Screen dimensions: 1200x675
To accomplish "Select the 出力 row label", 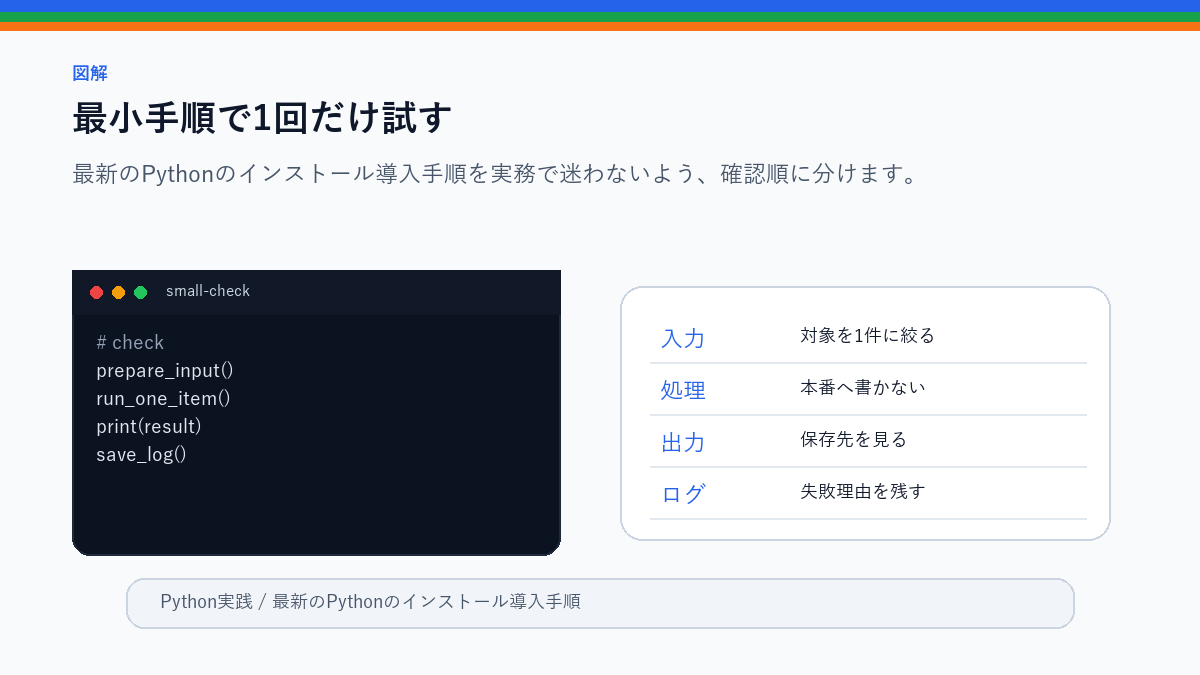I will (683, 442).
